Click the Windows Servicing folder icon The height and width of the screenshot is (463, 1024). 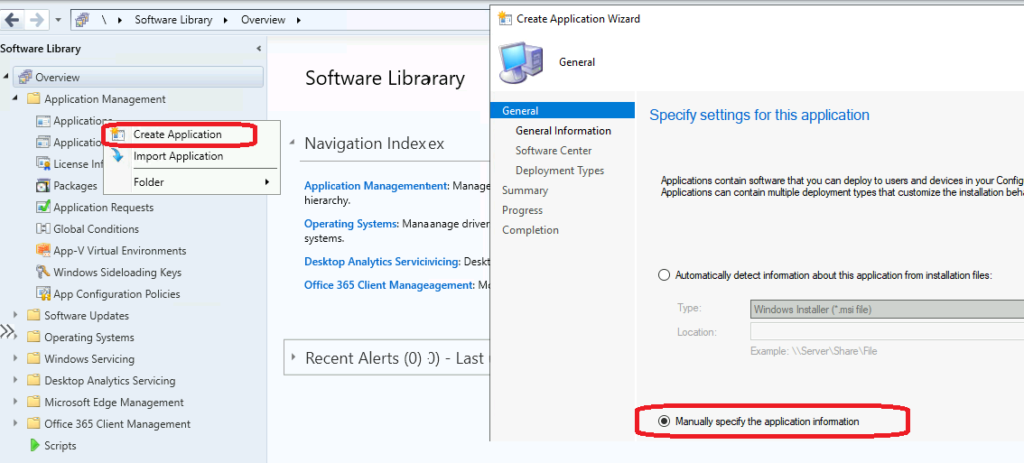point(34,359)
